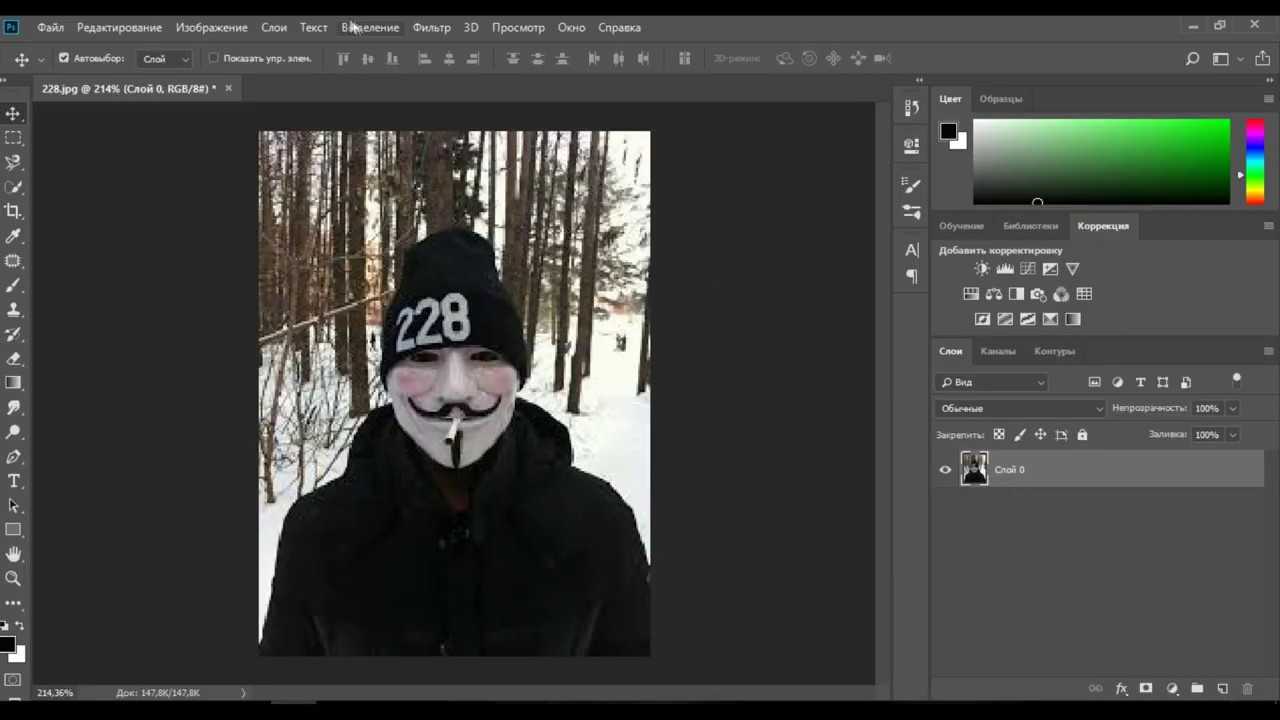The width and height of the screenshot is (1280, 720).
Task: Toggle lock position for the layer
Action: [1041, 435]
